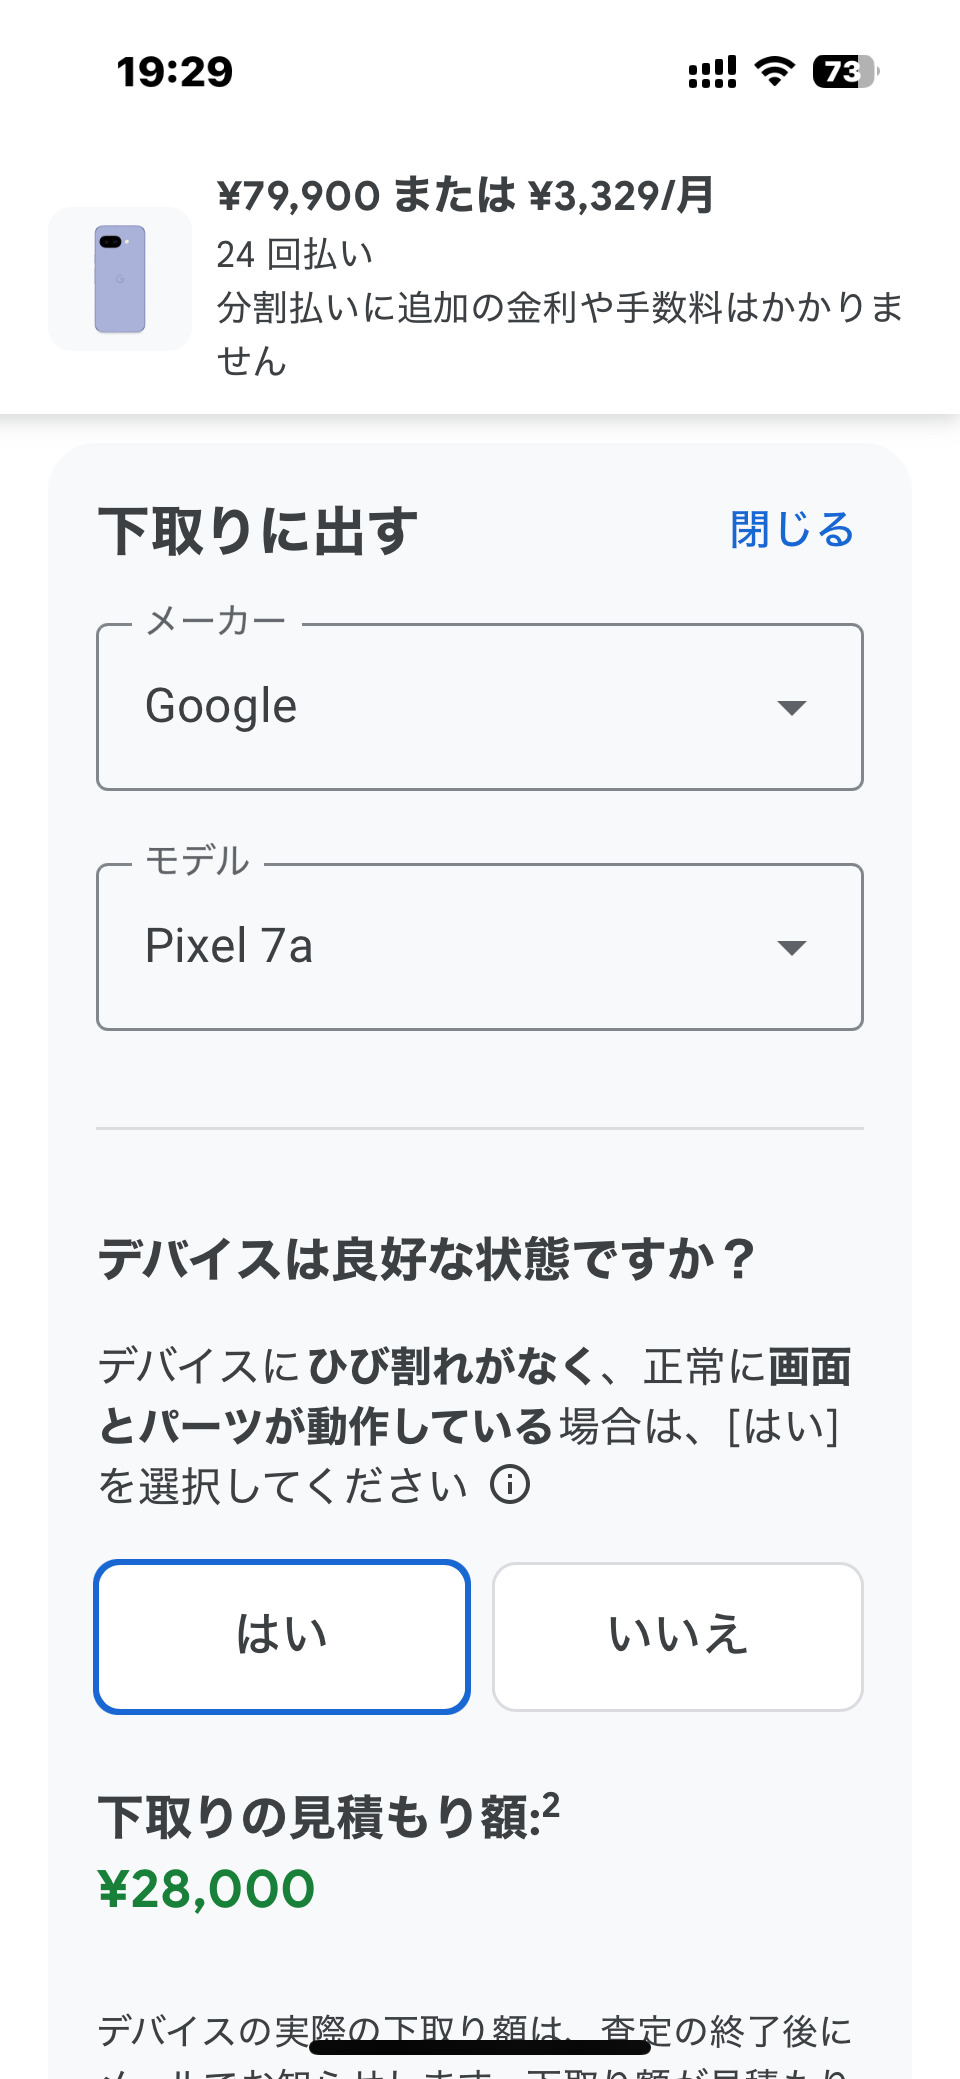The image size is (960, 2079).
Task: Tap the 19:29 clock in status bar
Action: (x=175, y=72)
